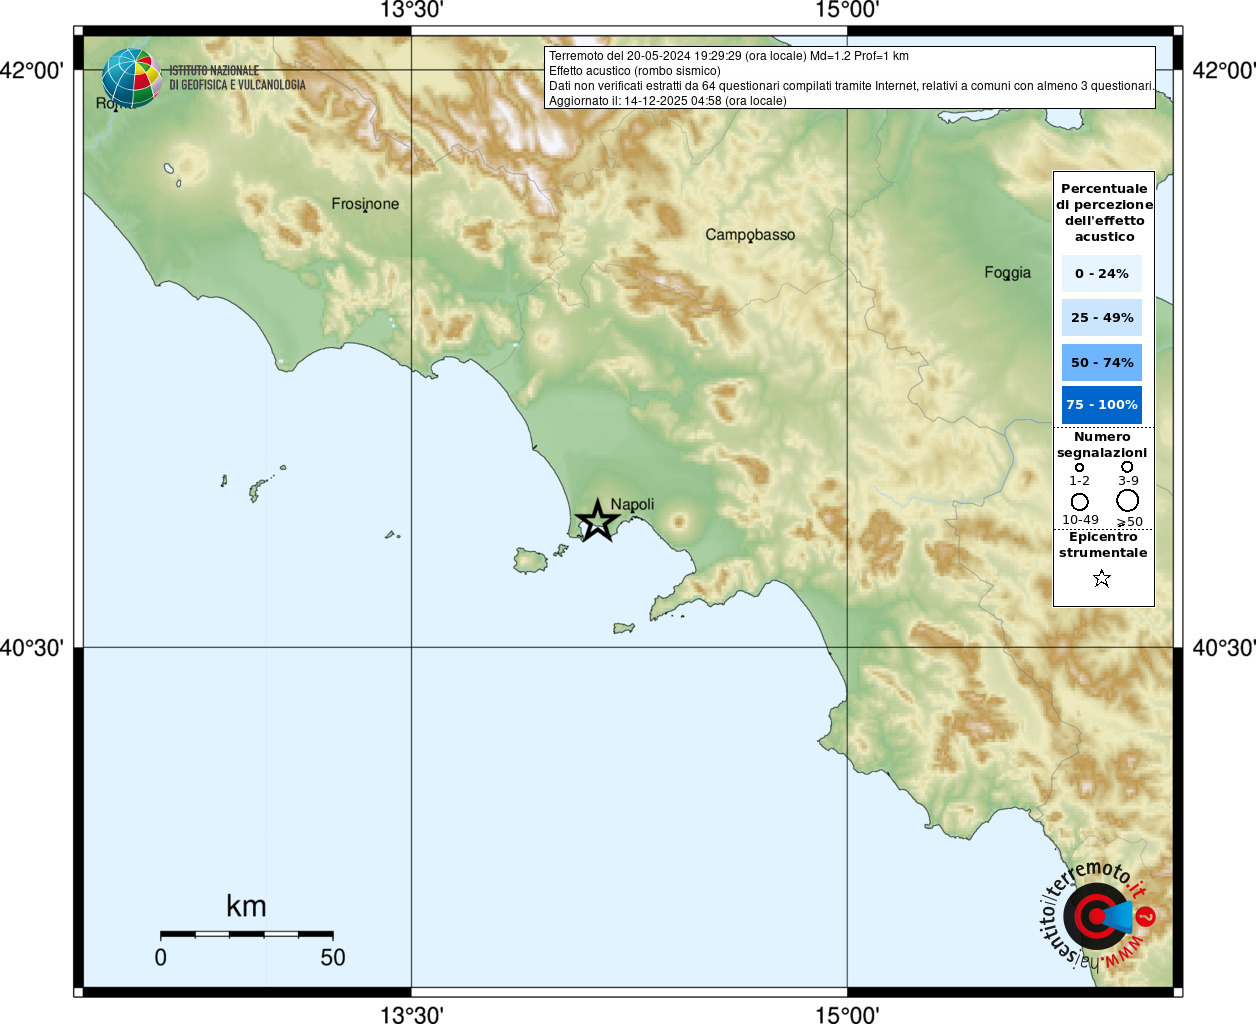The image size is (1256, 1024).
Task: Click the 'Percentuale di percezione' legend heading
Action: pyautogui.click(x=1104, y=212)
